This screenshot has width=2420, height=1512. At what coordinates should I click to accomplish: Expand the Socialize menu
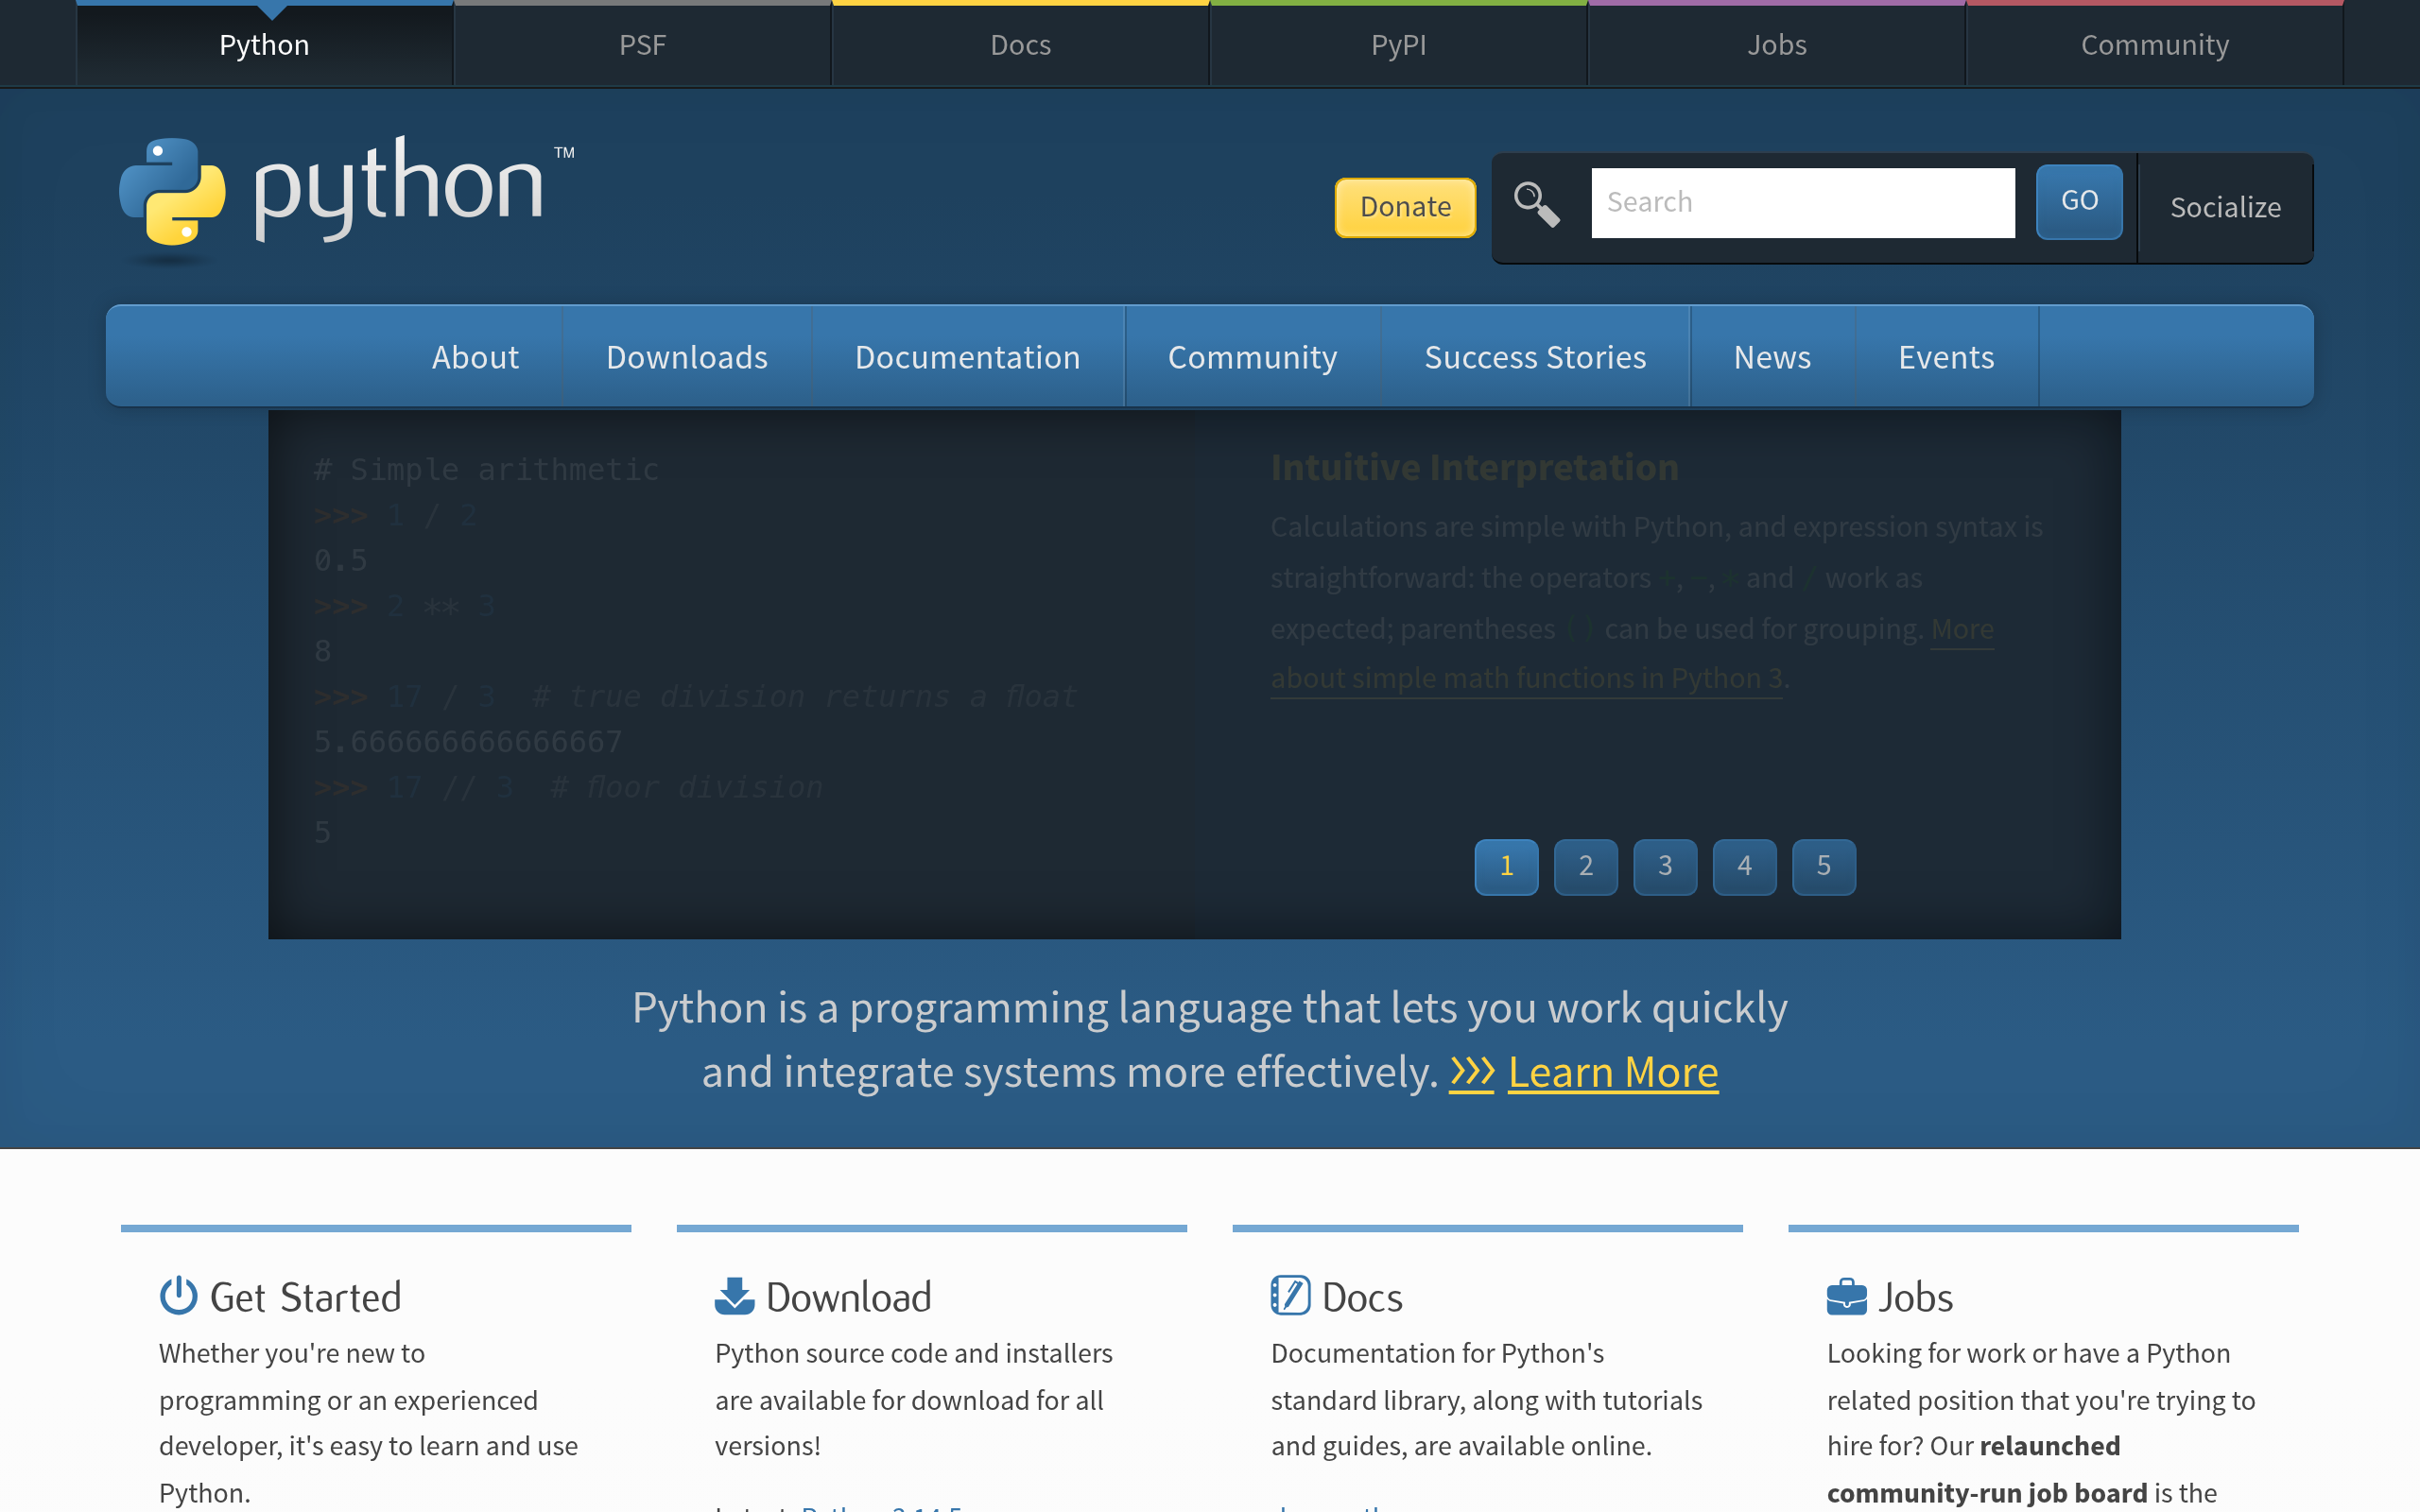pyautogui.click(x=2225, y=207)
